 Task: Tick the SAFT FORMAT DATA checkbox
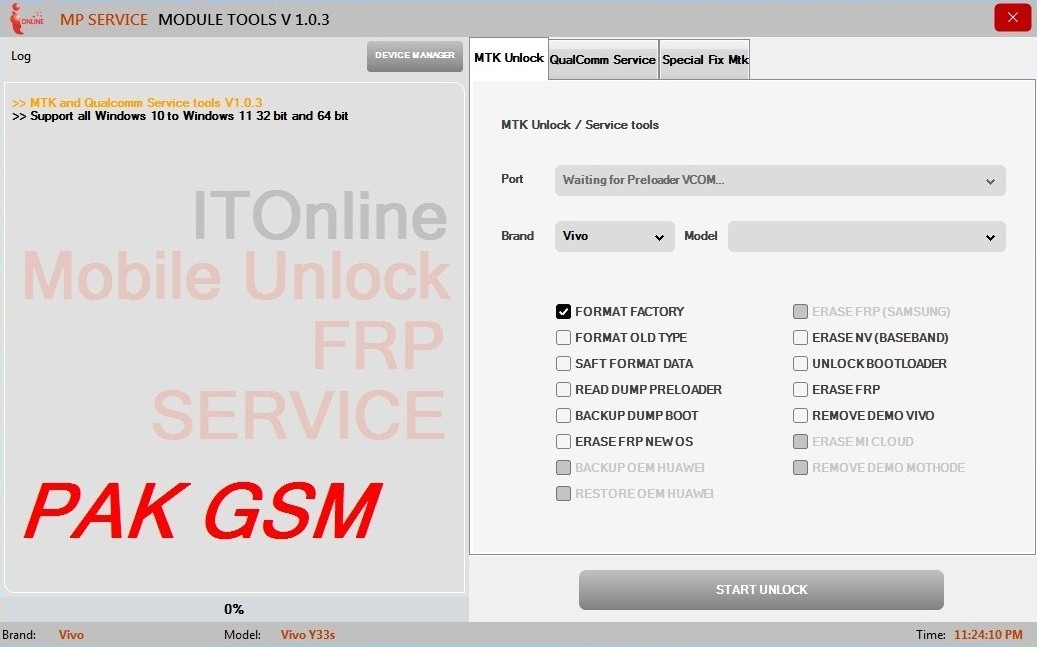pos(563,363)
